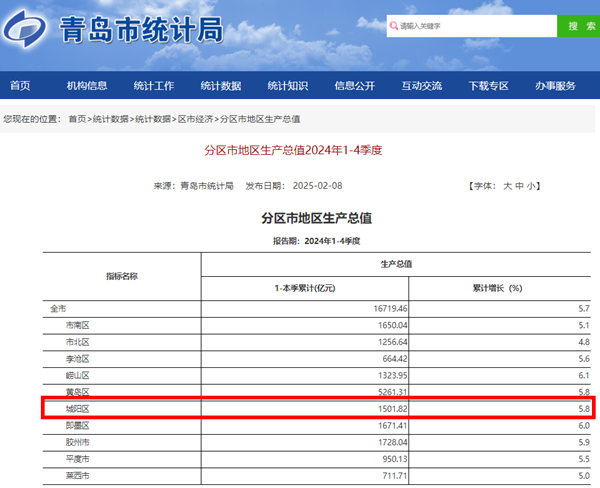Open 首页 in the blue navigation bar
This screenshot has width=600, height=488.
(x=20, y=86)
